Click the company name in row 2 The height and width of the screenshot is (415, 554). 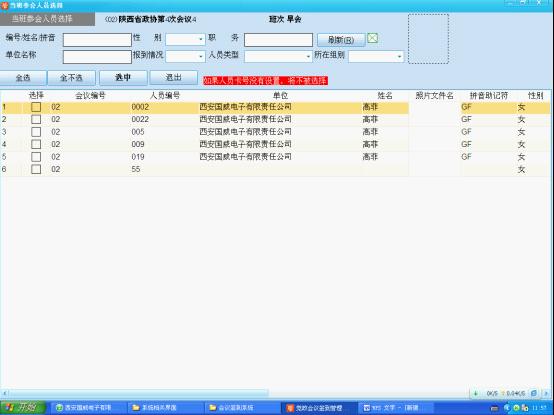(245, 119)
